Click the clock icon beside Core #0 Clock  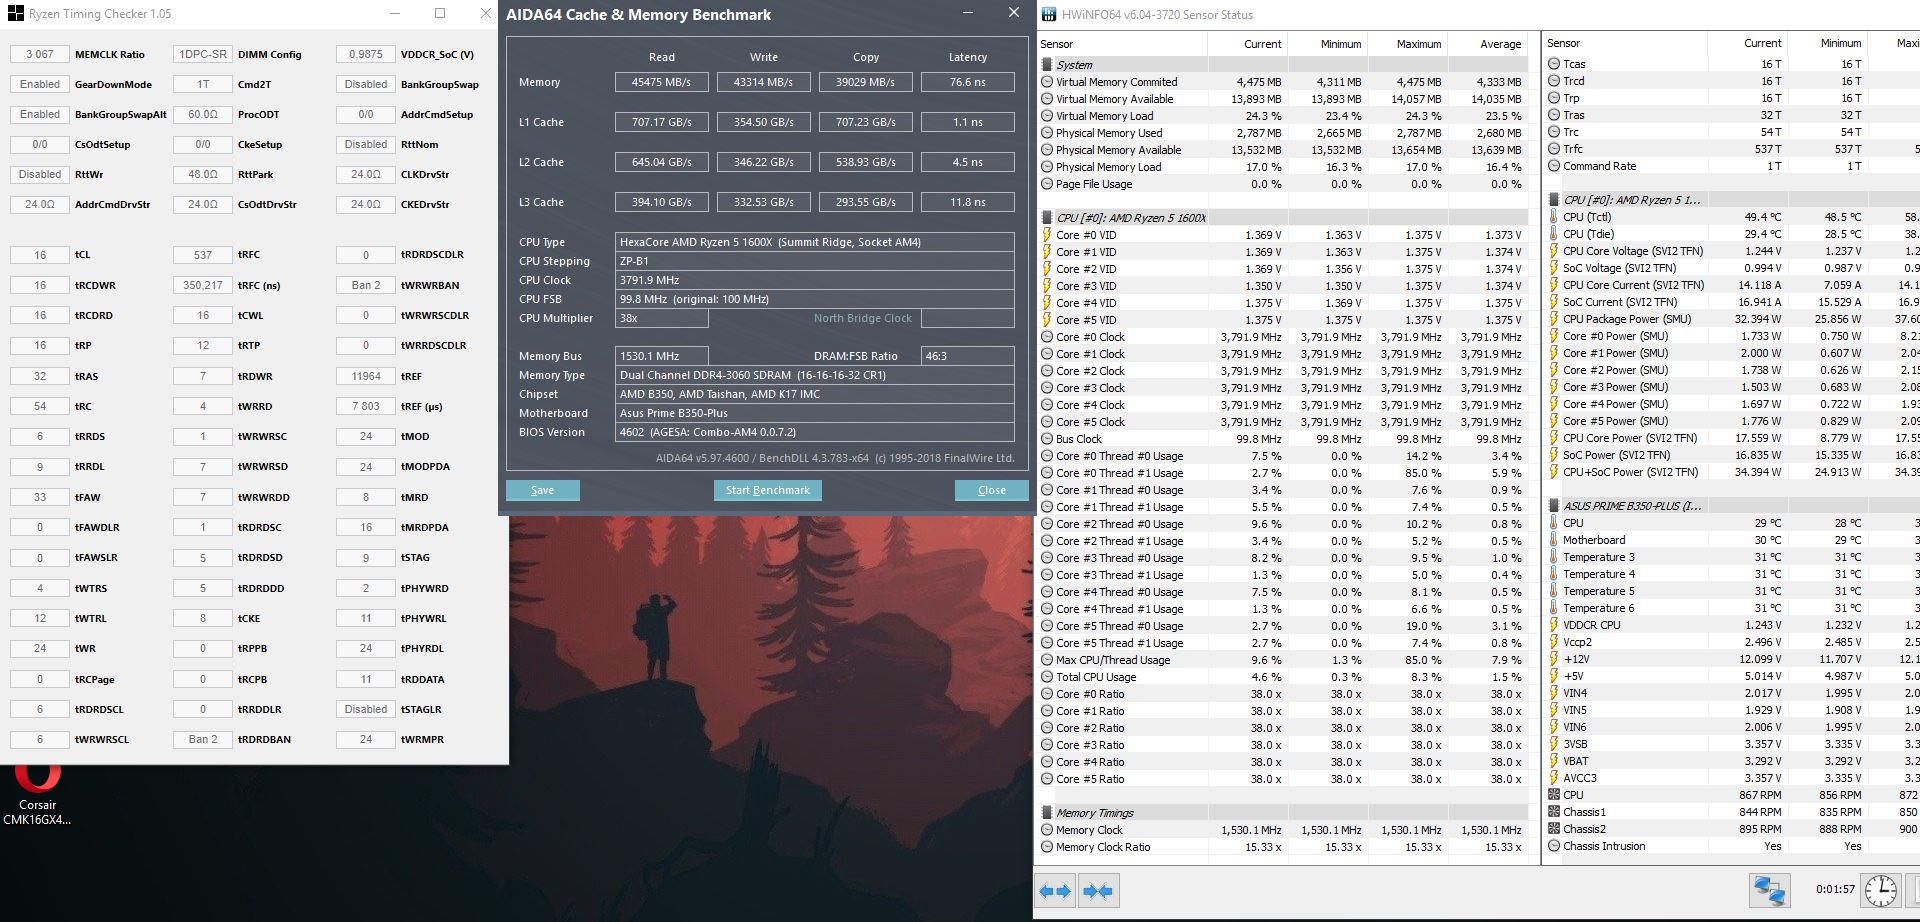coord(1046,337)
